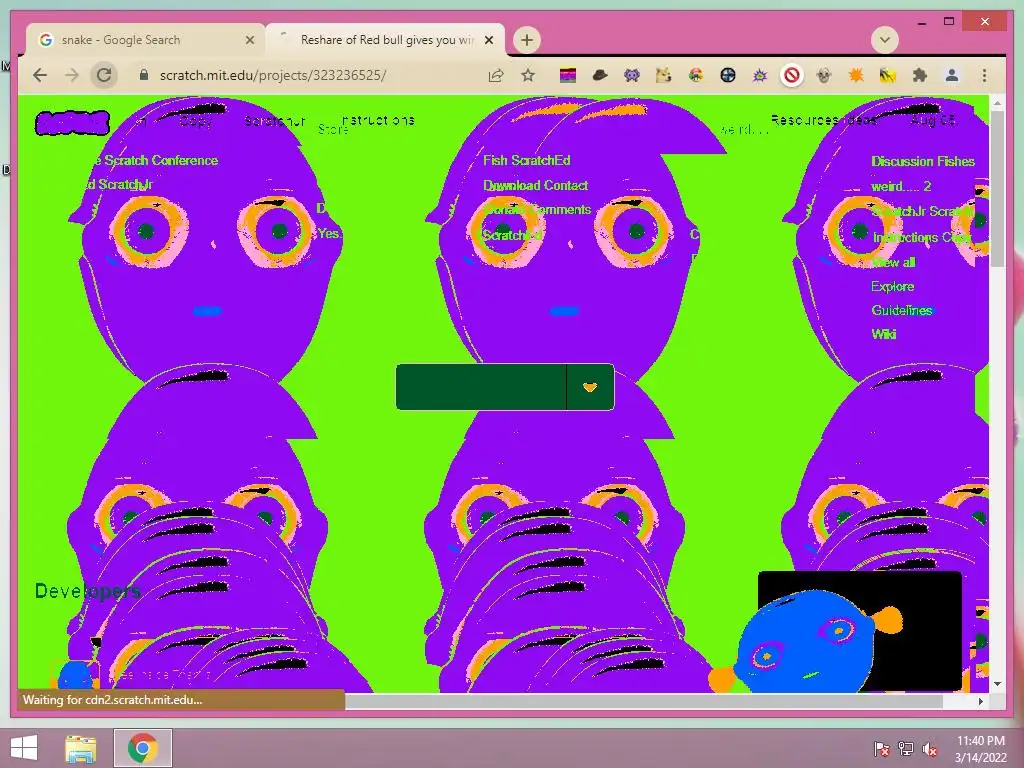The height and width of the screenshot is (768, 1024).
Task: Open the striped-flag extension icon
Action: 568,76
